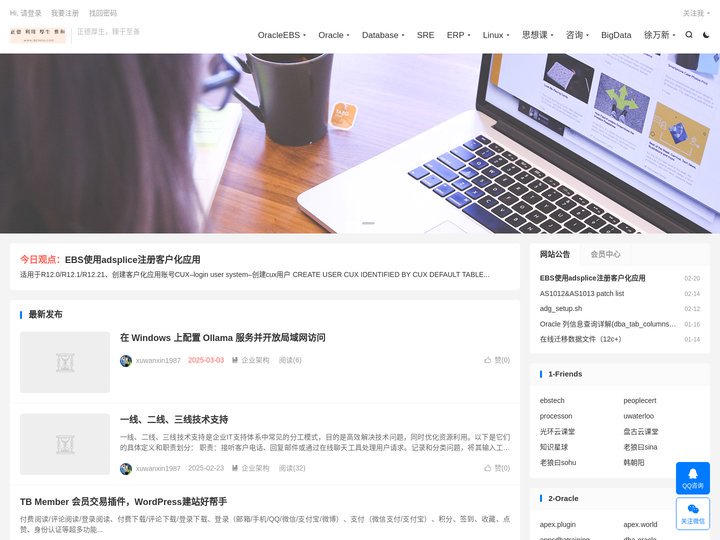Screen dimensions: 720x540
Task: Click the site logo image
Action: pyautogui.click(x=38, y=35)
